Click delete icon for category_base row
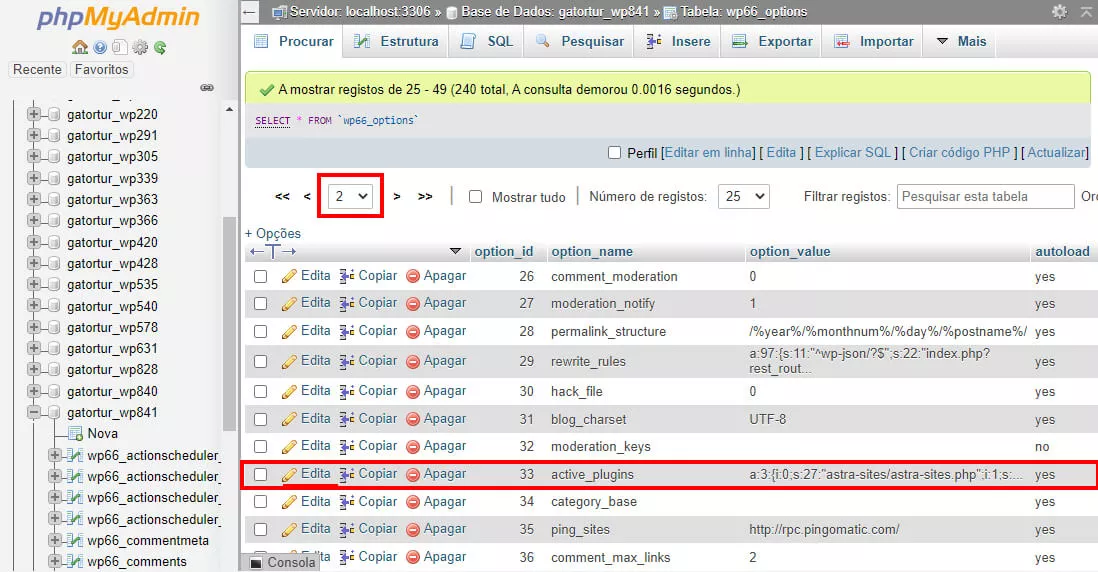The height and width of the screenshot is (572, 1098). point(413,502)
